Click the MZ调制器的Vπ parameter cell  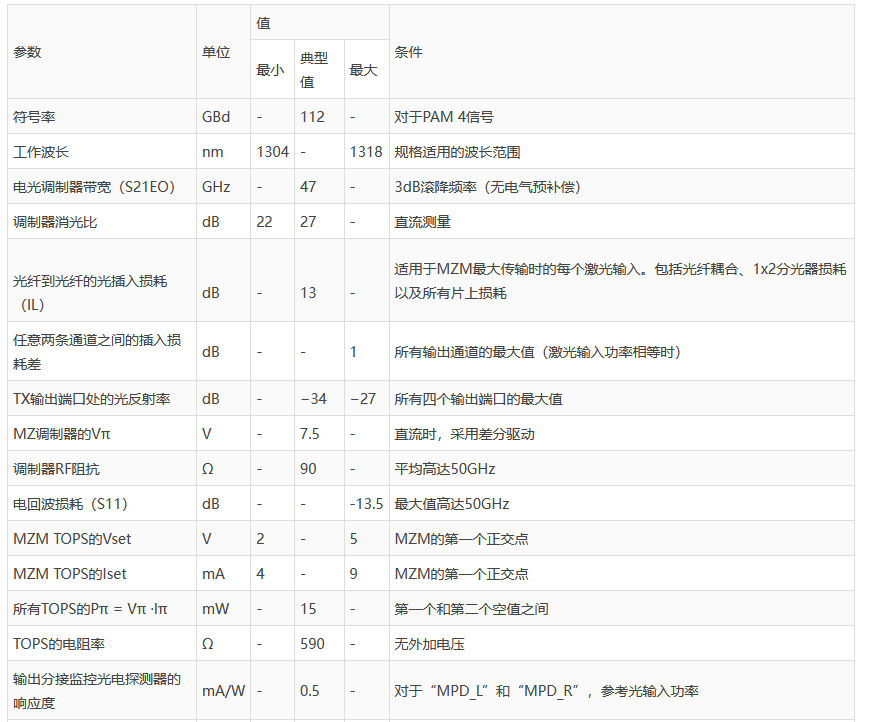point(57,434)
